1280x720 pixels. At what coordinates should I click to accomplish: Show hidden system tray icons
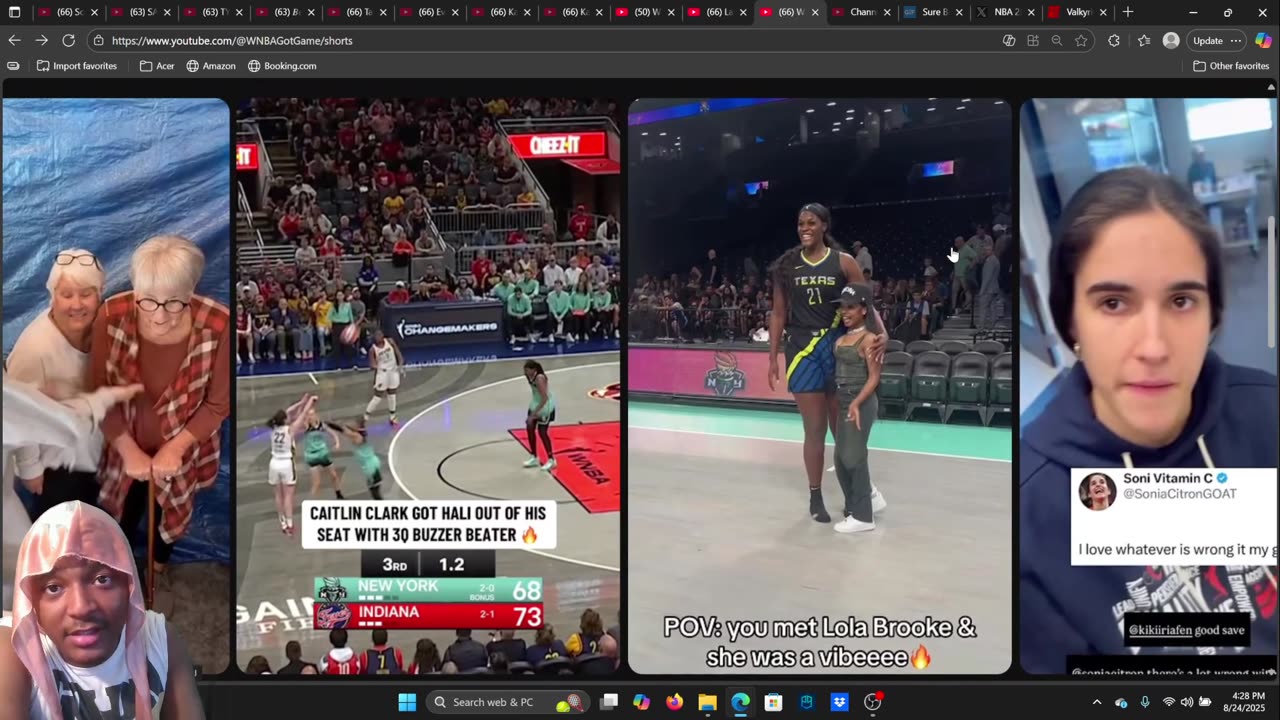1097,702
